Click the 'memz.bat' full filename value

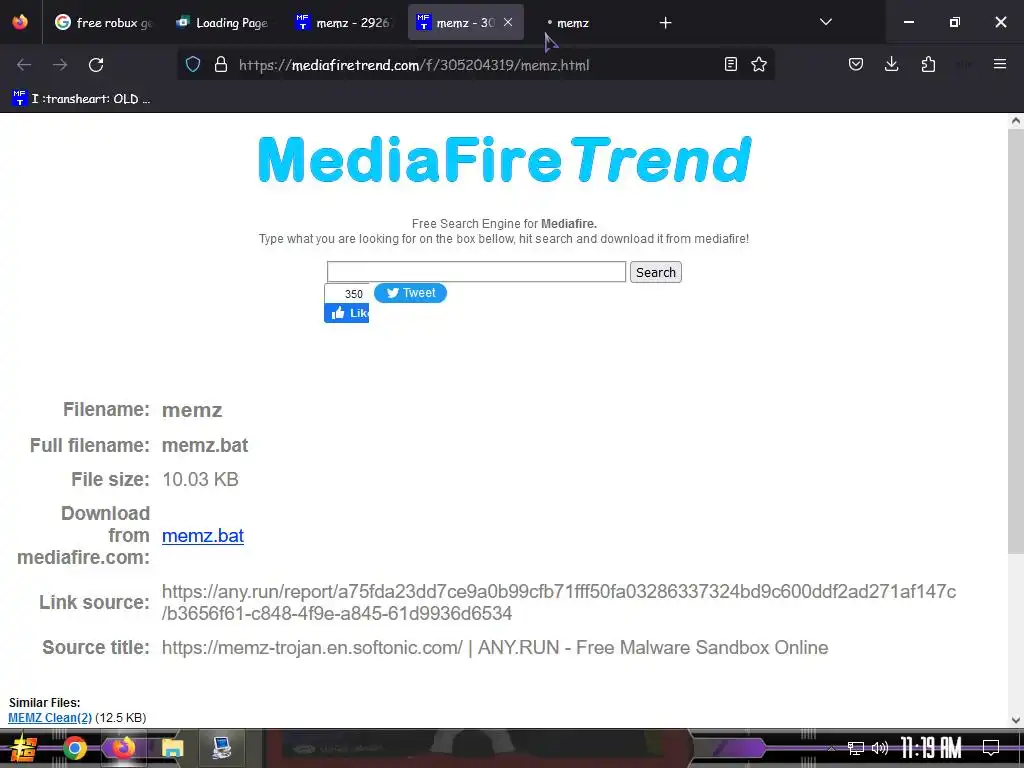204,445
